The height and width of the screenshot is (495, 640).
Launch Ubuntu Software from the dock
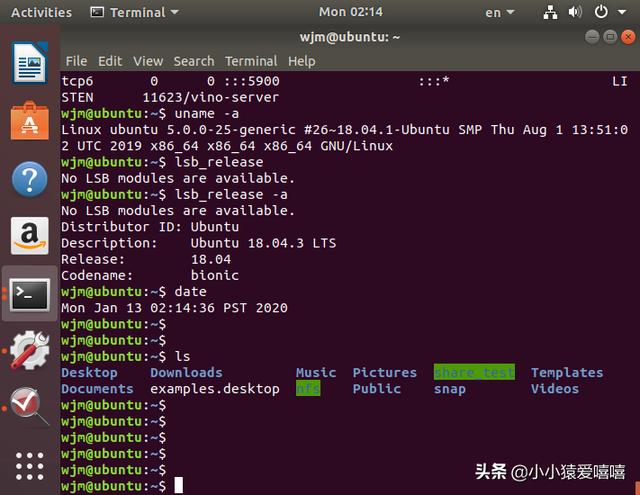click(30, 121)
